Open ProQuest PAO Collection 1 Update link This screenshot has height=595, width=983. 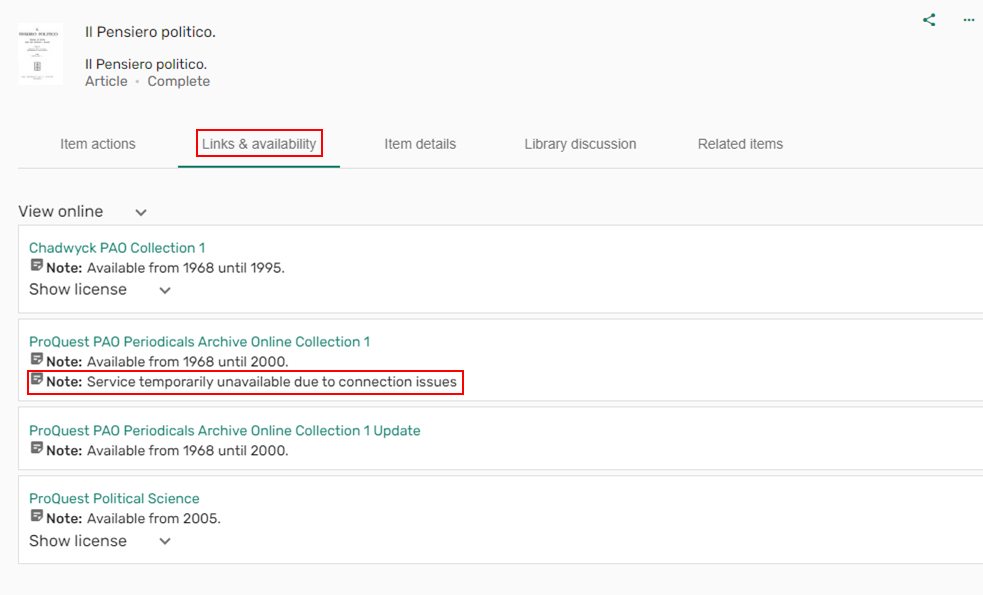(224, 431)
